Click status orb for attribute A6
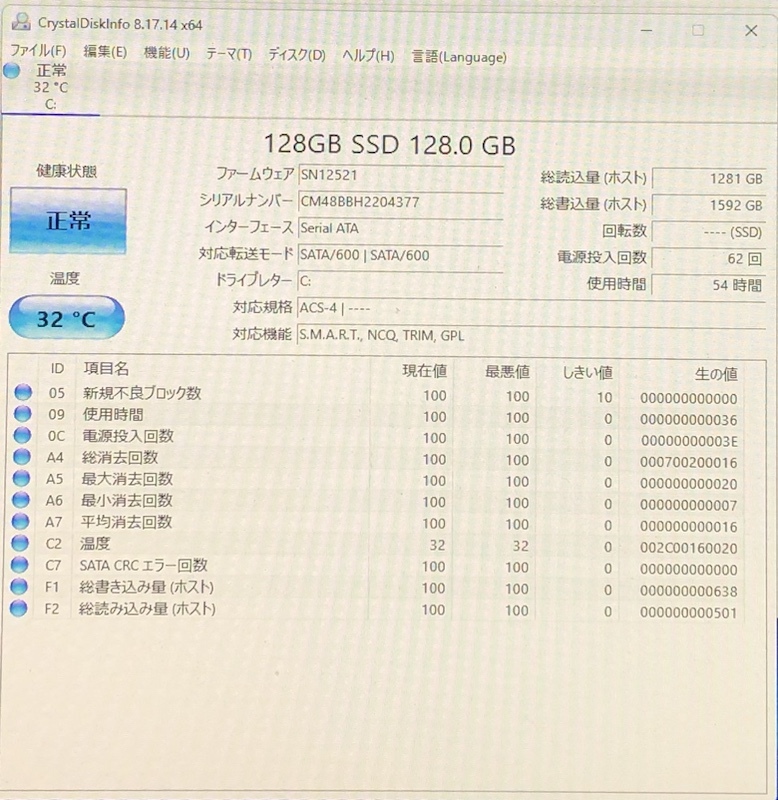The width and height of the screenshot is (778, 800). 20,499
